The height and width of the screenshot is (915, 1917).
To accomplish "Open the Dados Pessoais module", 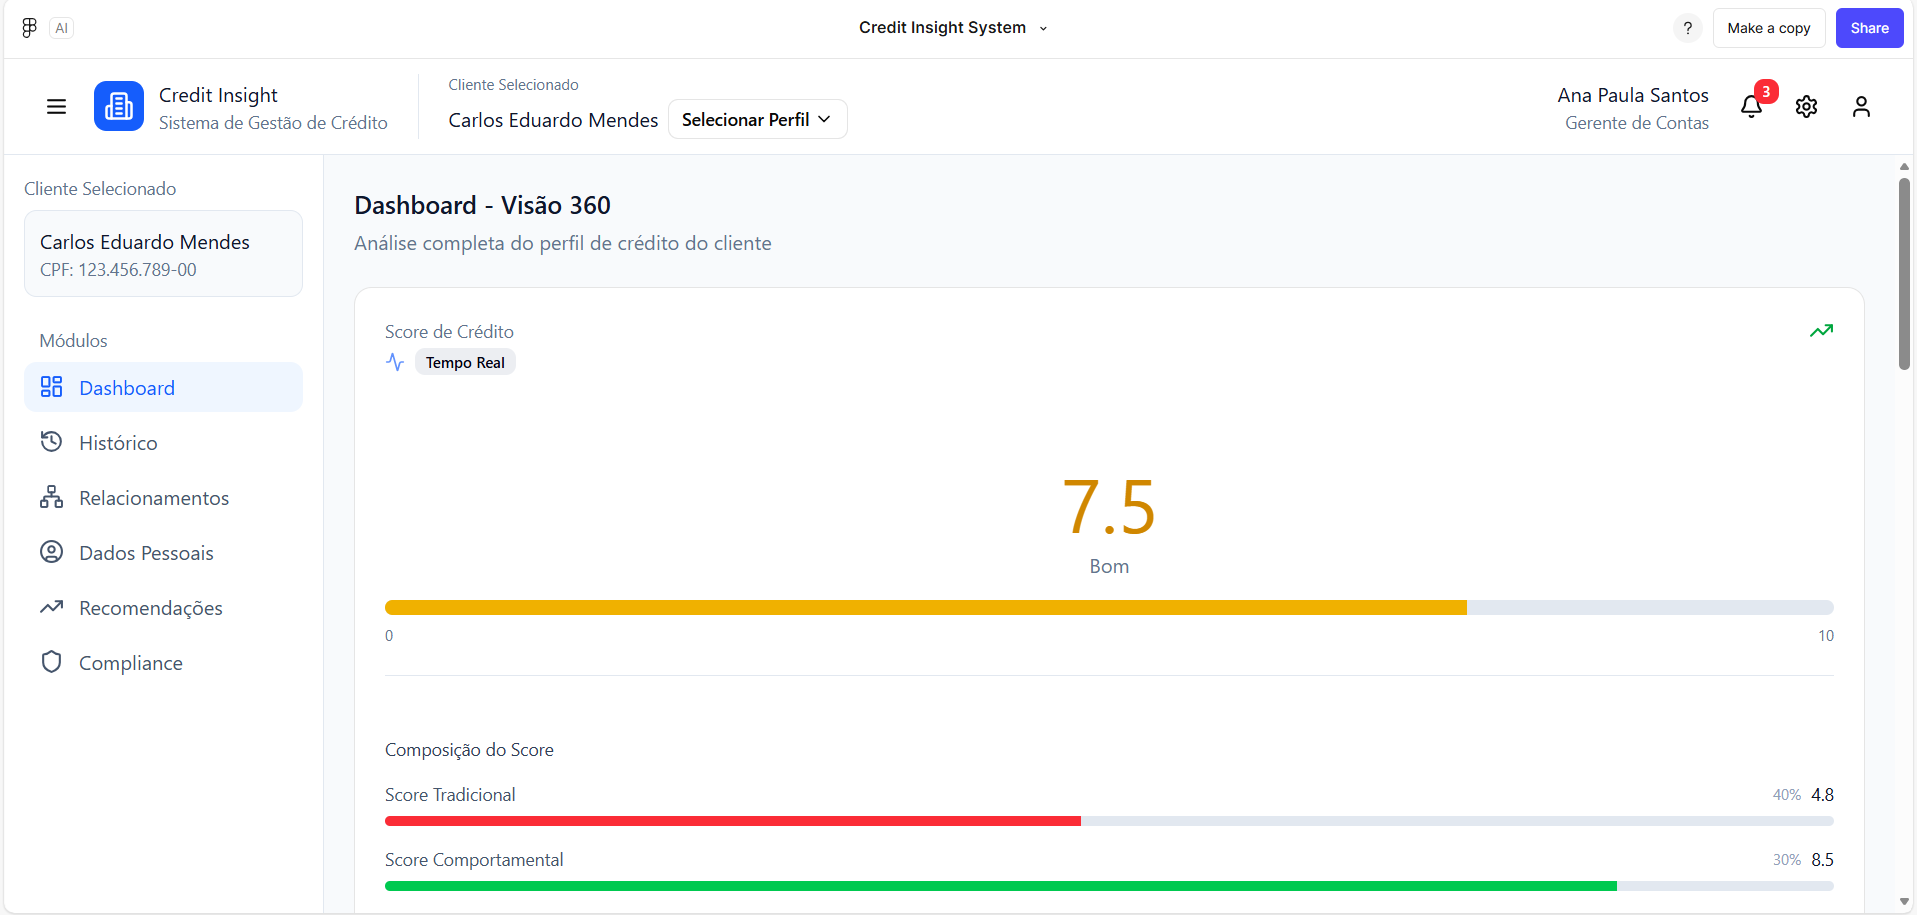I will [x=163, y=553].
